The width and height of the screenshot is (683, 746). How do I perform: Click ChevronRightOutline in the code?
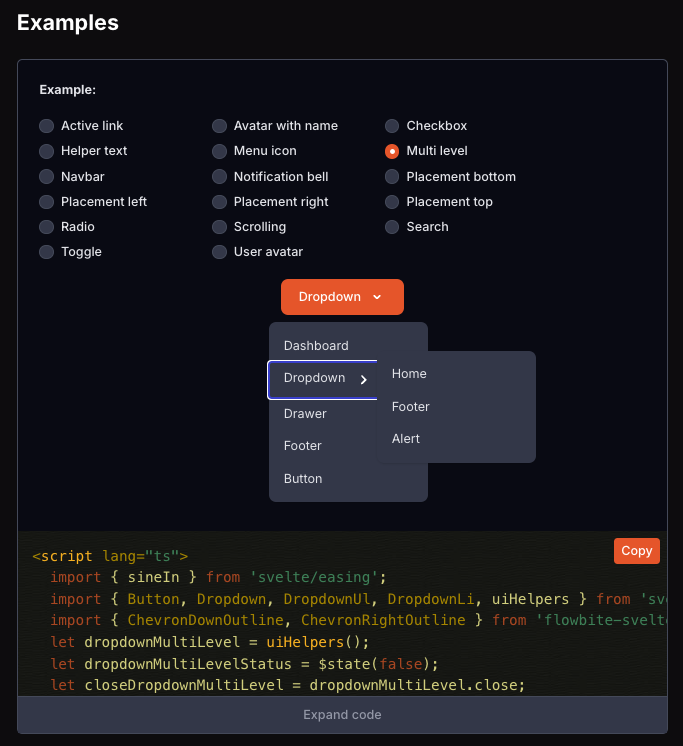click(383, 620)
